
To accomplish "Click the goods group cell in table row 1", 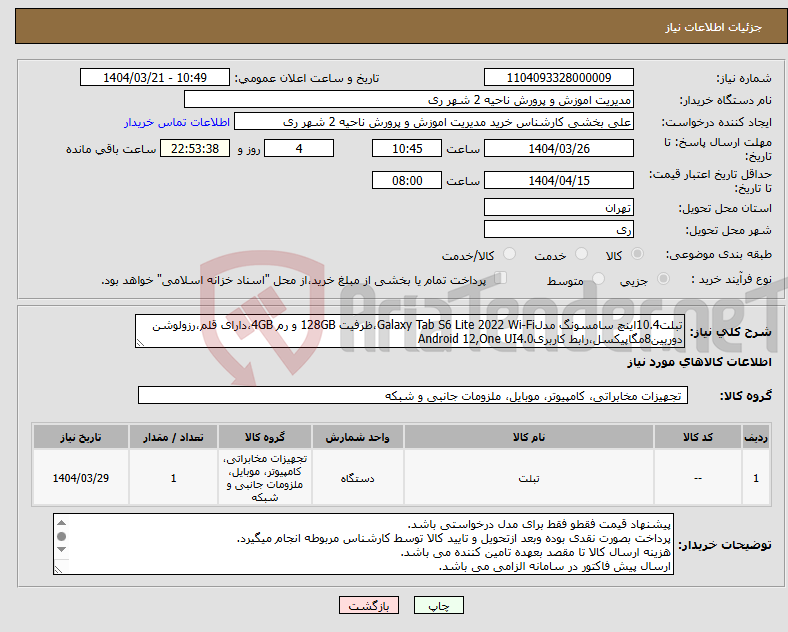I will [264, 478].
